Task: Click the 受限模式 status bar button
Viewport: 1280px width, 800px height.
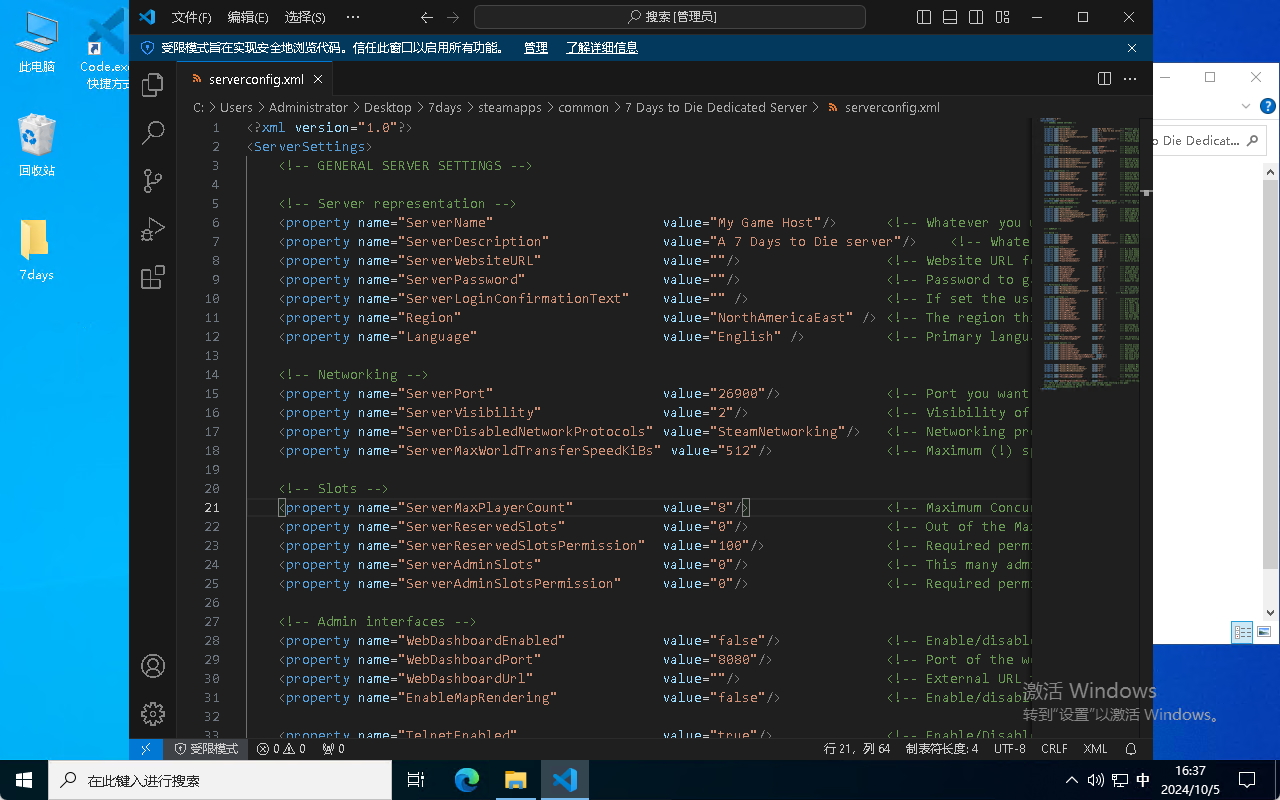Action: pyautogui.click(x=207, y=748)
